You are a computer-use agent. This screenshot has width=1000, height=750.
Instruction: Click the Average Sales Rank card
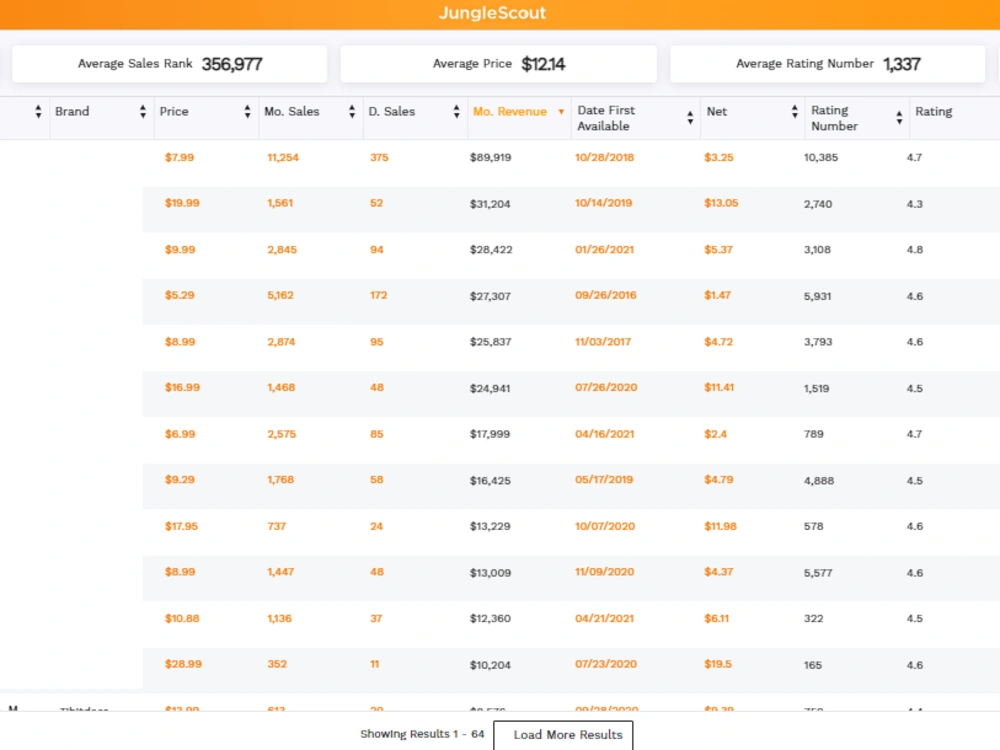point(170,64)
